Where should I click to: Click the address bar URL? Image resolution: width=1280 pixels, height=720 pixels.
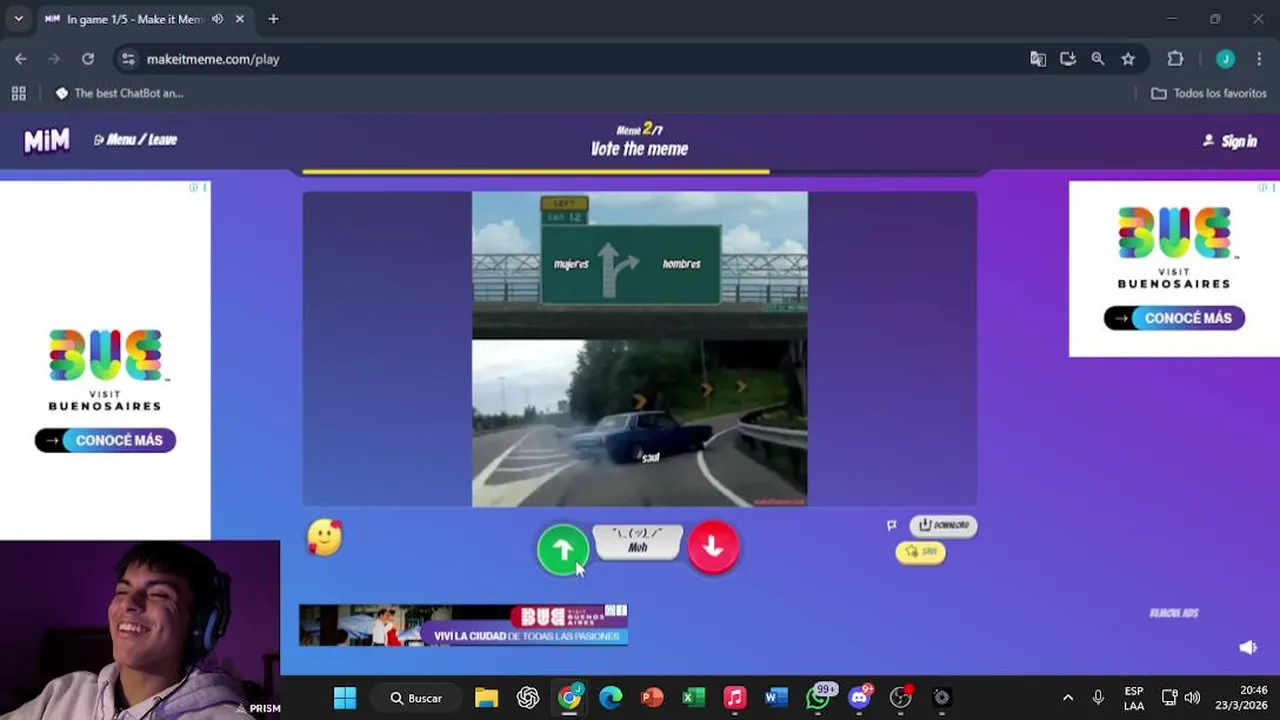[213, 59]
